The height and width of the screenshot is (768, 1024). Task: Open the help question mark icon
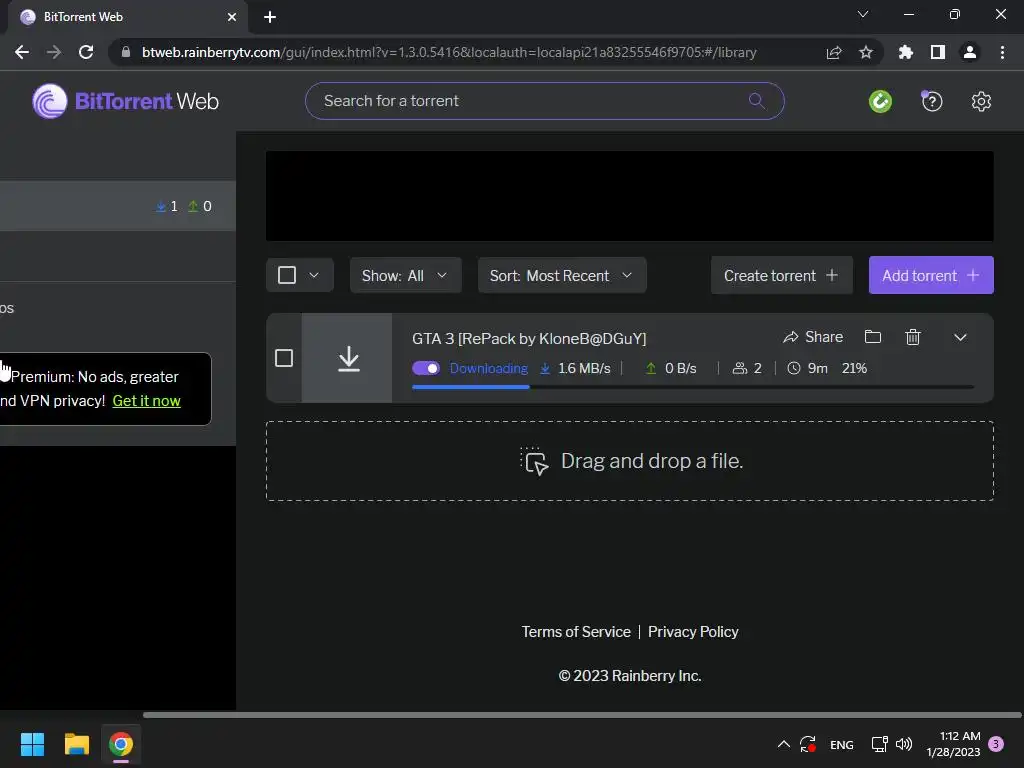[931, 101]
